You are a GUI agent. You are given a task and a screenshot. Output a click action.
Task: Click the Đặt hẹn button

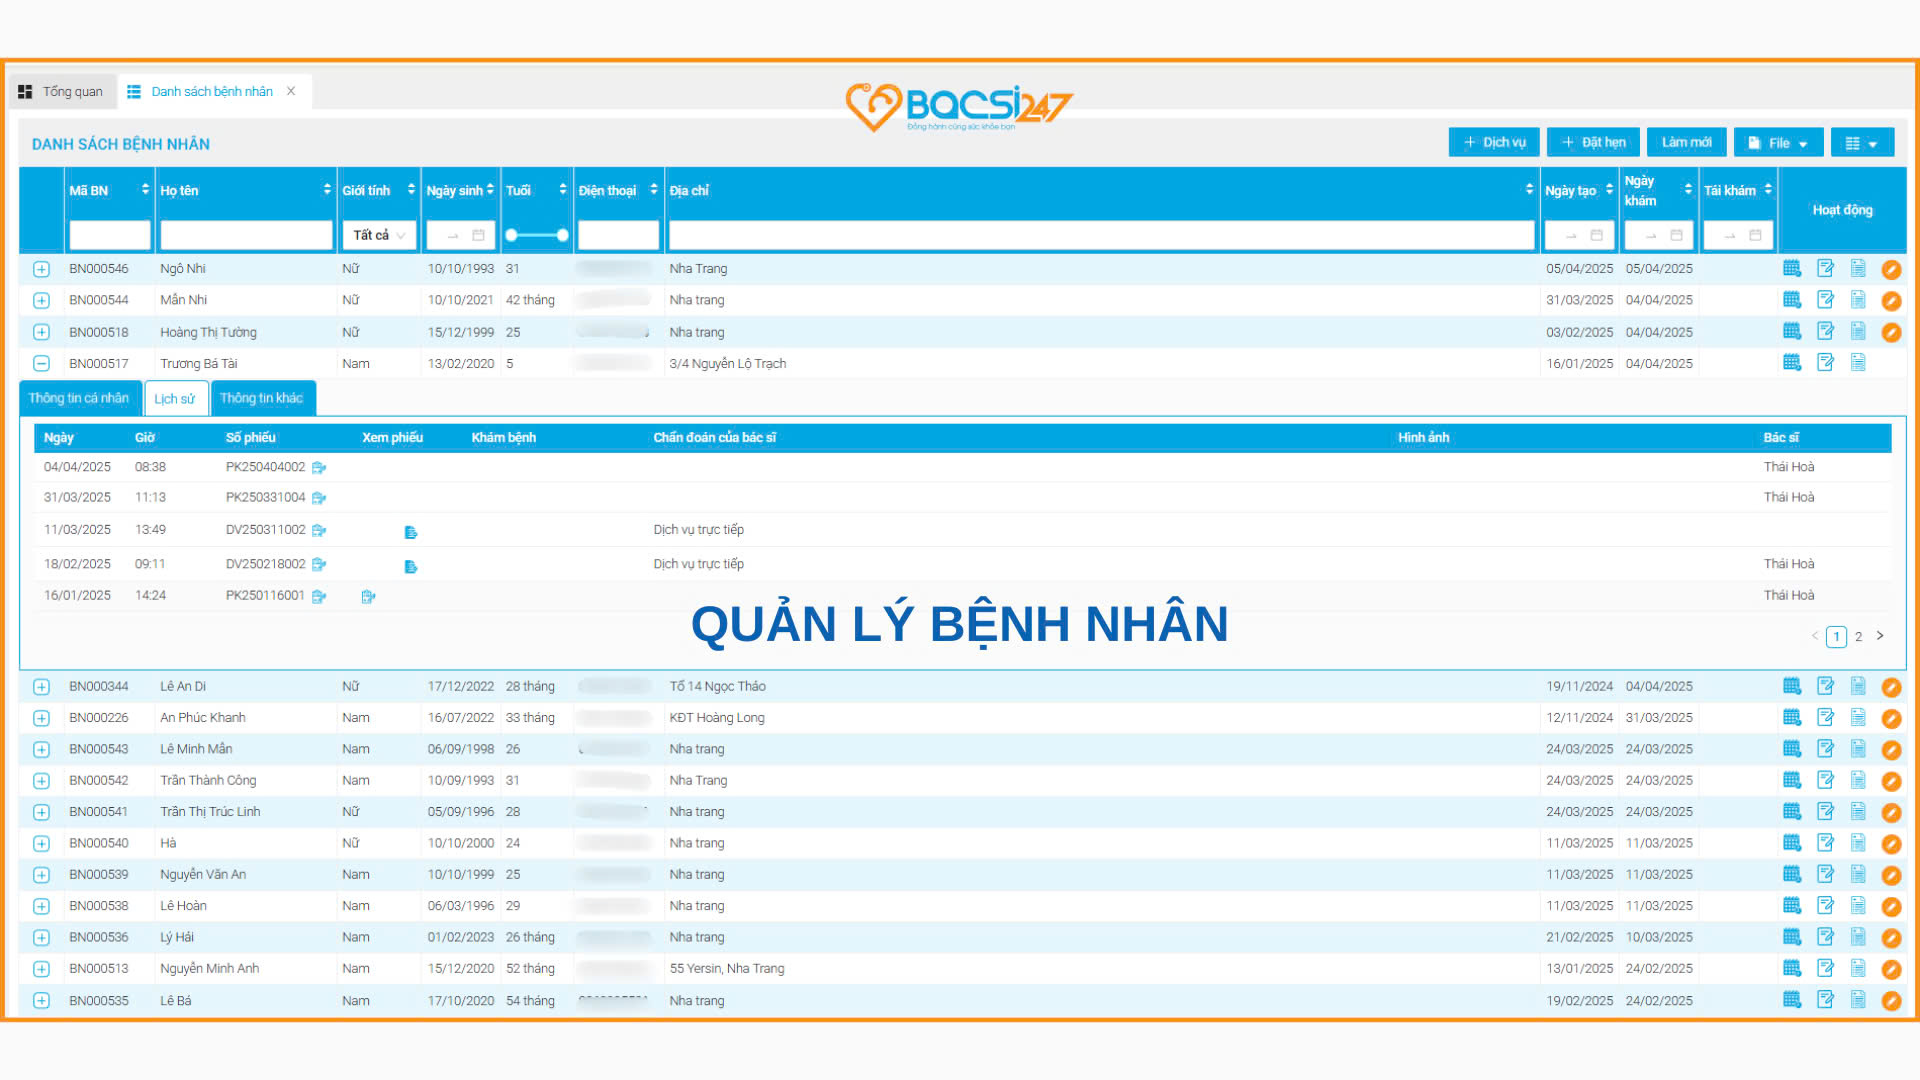(1593, 143)
